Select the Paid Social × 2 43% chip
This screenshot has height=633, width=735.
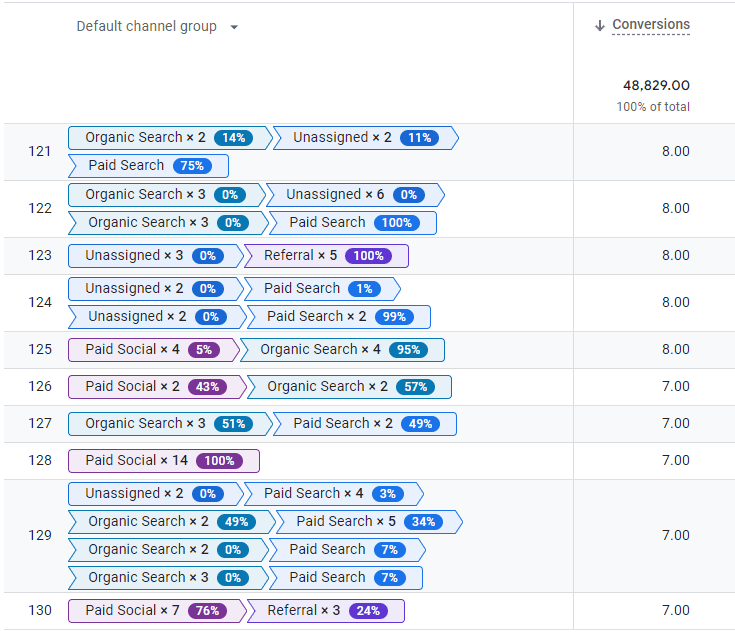[x=155, y=387]
